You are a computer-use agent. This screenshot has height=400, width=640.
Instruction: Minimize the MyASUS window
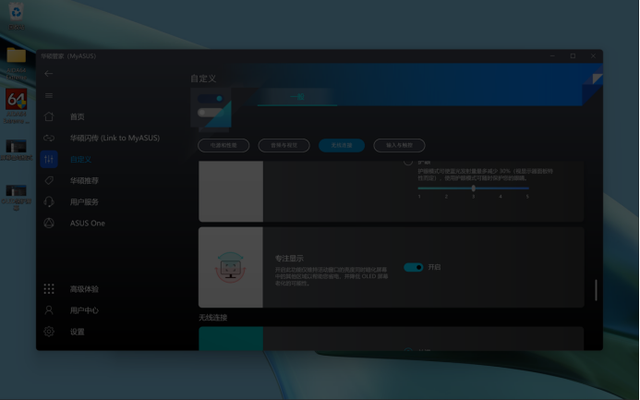pos(552,56)
